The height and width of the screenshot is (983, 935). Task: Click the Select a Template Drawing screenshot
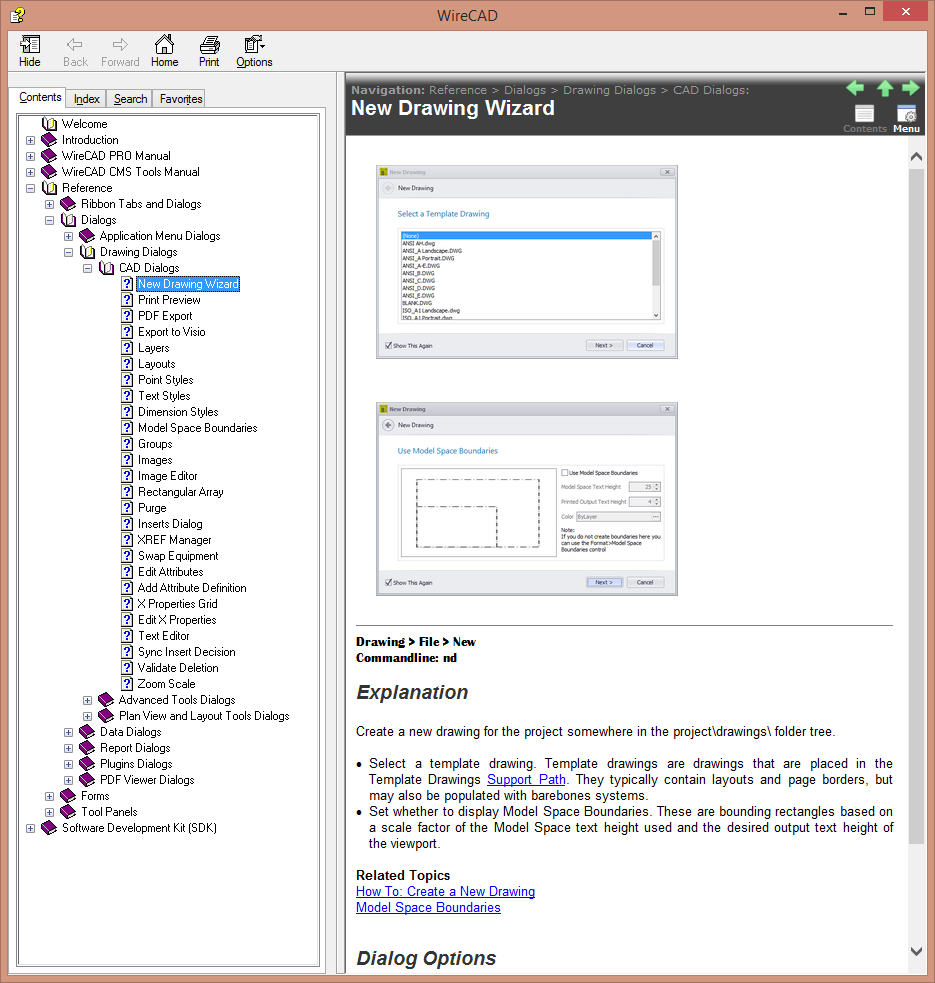(527, 262)
